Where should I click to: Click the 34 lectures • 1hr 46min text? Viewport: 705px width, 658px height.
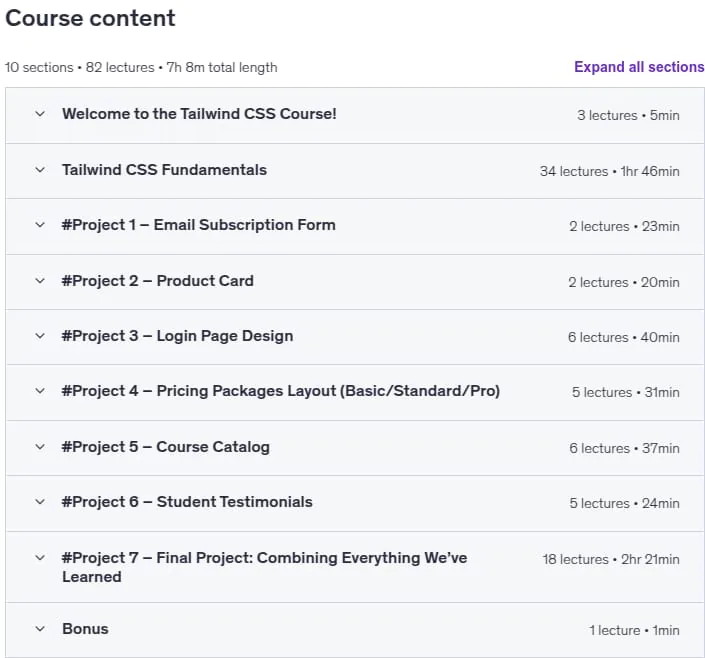[x=610, y=171]
